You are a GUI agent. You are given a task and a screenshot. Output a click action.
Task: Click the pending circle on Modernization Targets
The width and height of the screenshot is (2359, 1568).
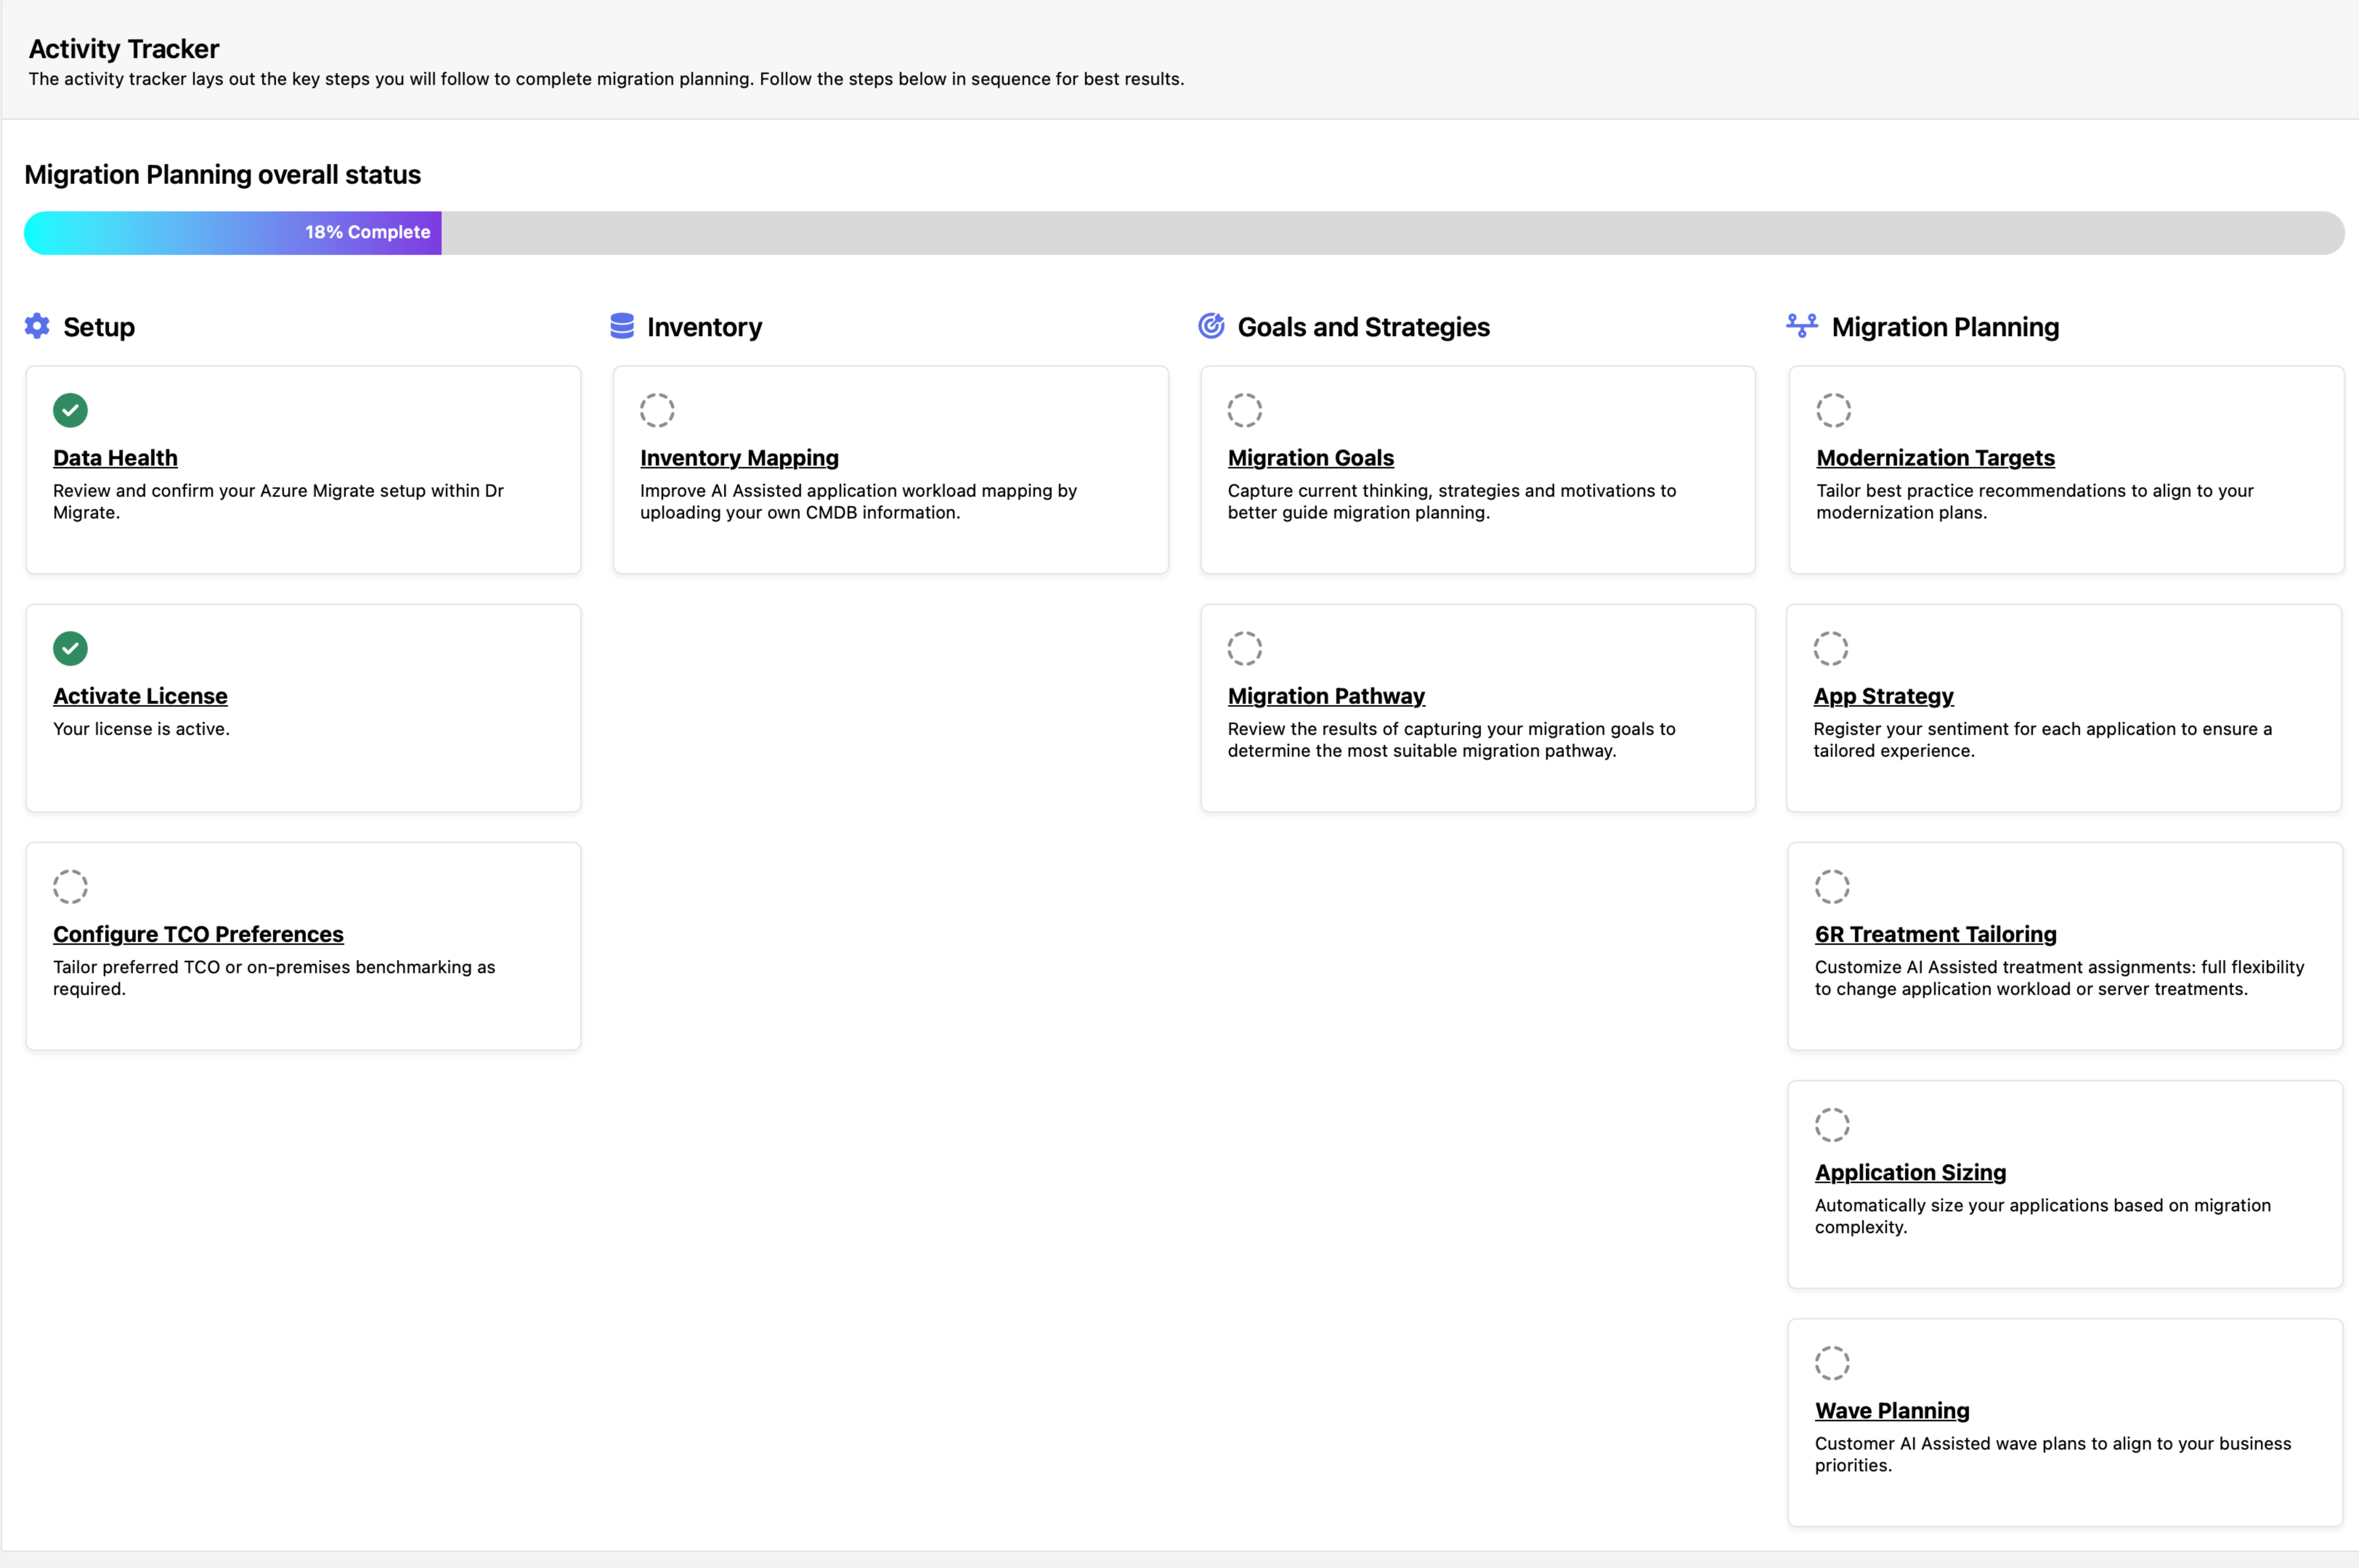tap(1834, 410)
